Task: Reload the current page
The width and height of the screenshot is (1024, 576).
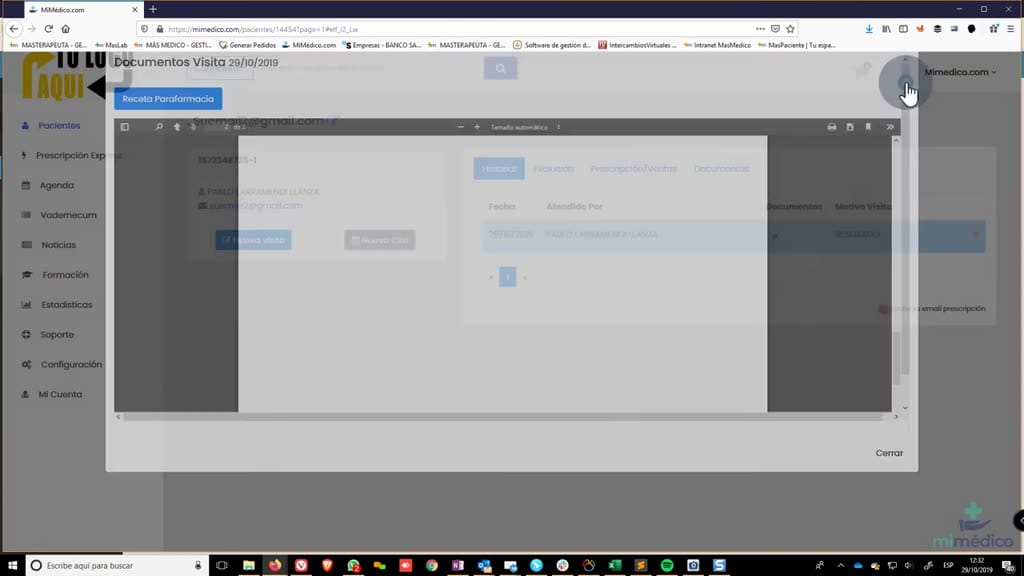Action: (x=48, y=29)
